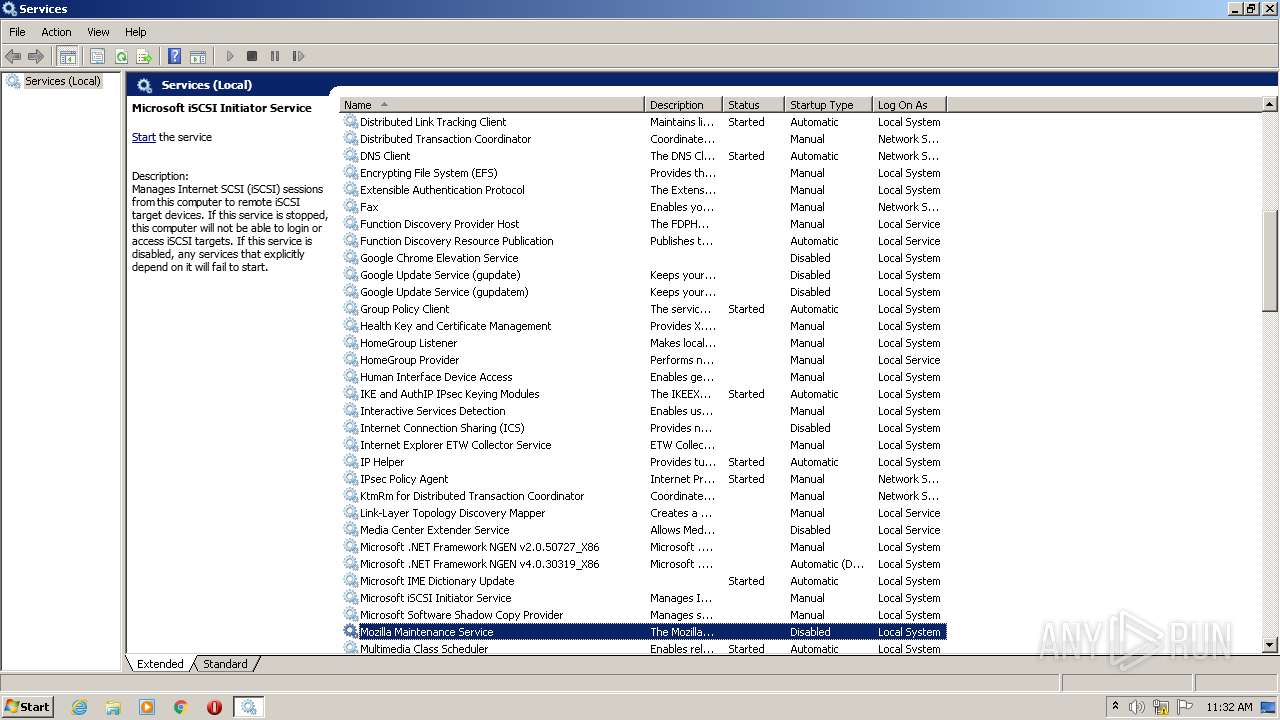Sort by Description column header
Screen dimensions: 1280x720
pos(684,104)
